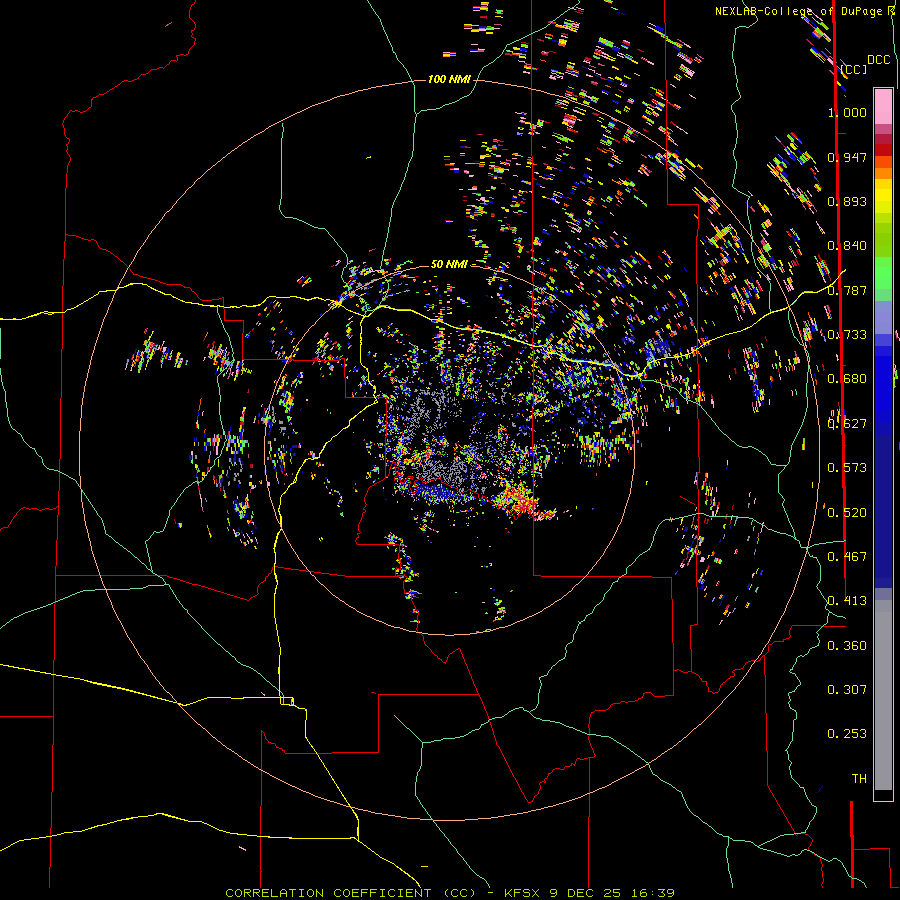
Task: Click the 100 NMI range ring label
Action: [x=449, y=79]
